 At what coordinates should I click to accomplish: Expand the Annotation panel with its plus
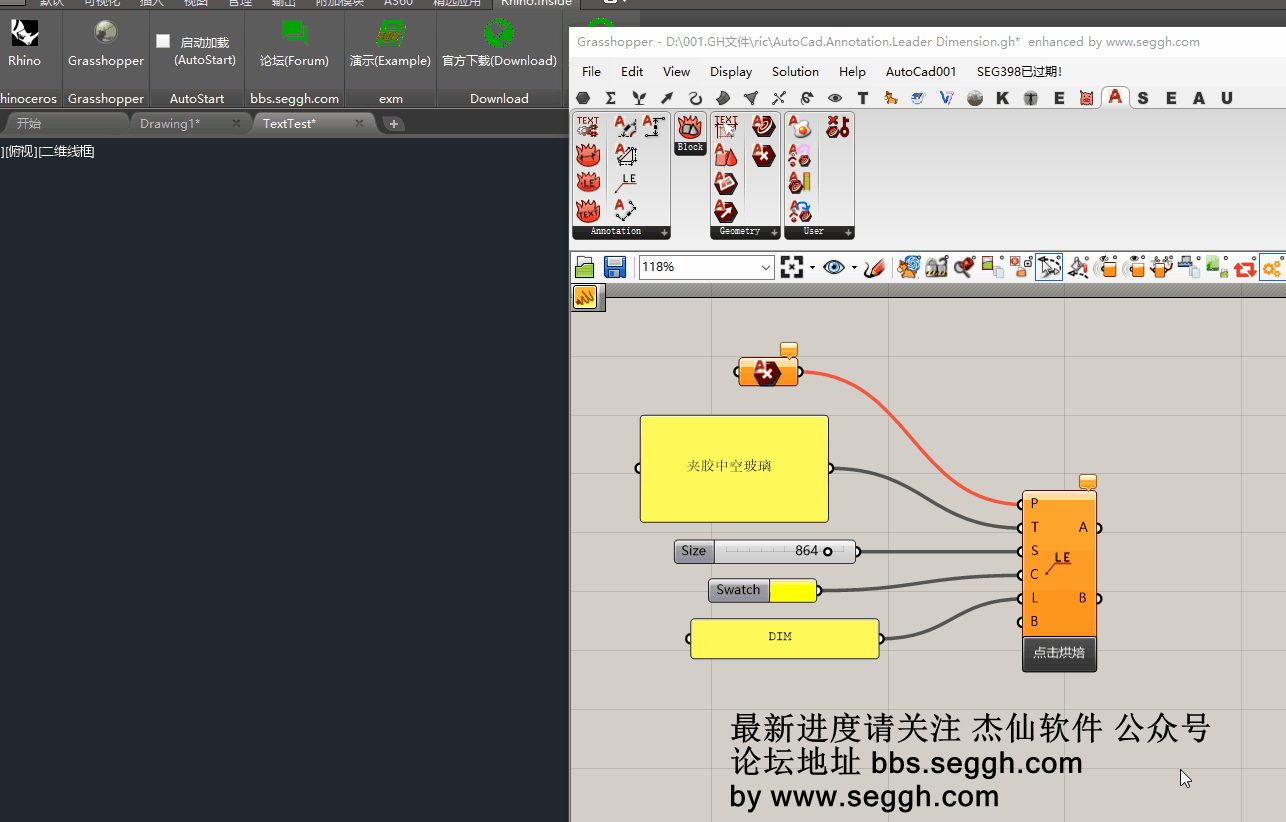click(x=664, y=232)
